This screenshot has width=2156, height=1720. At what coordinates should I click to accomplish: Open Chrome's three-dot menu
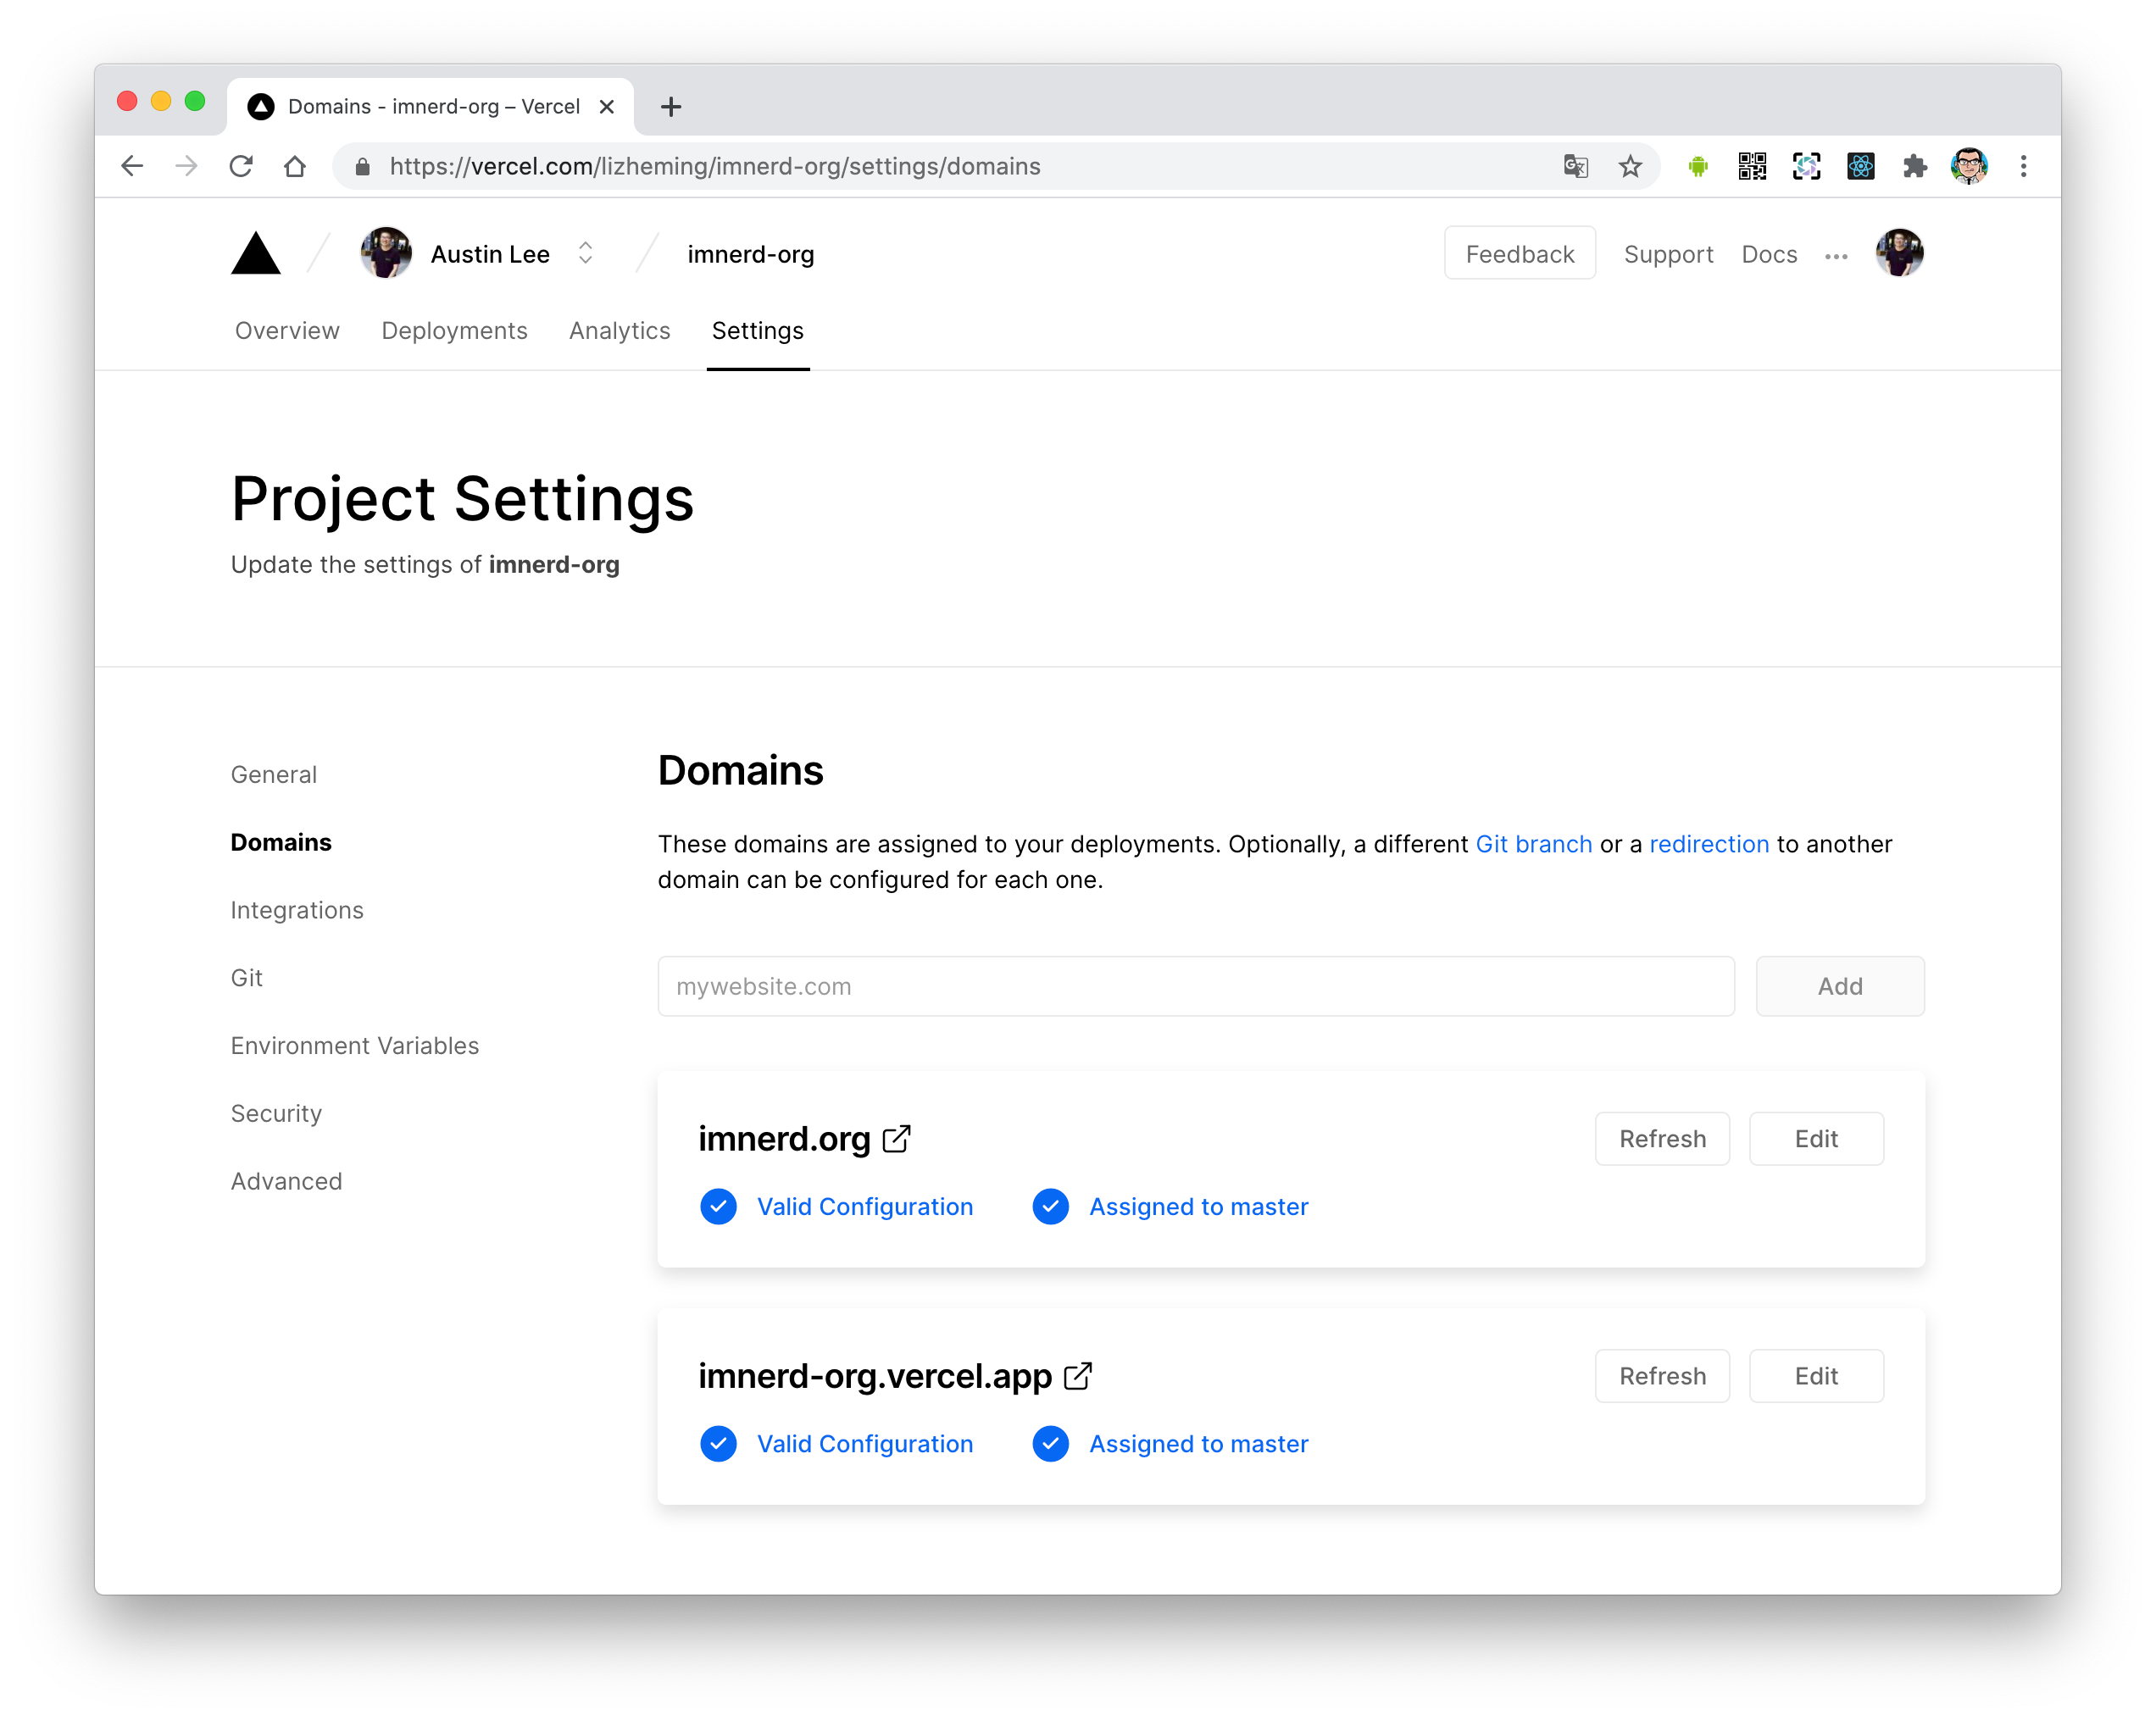click(2023, 166)
